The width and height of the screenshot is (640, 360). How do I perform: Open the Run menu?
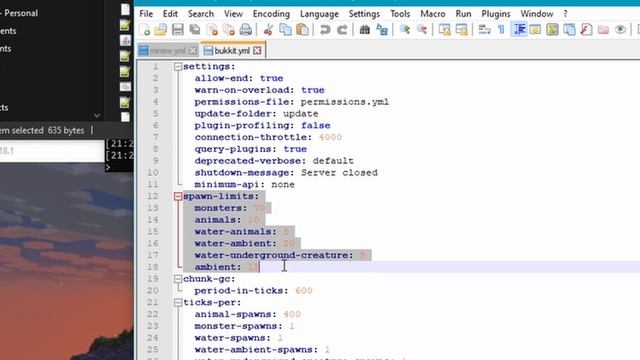[463, 13]
